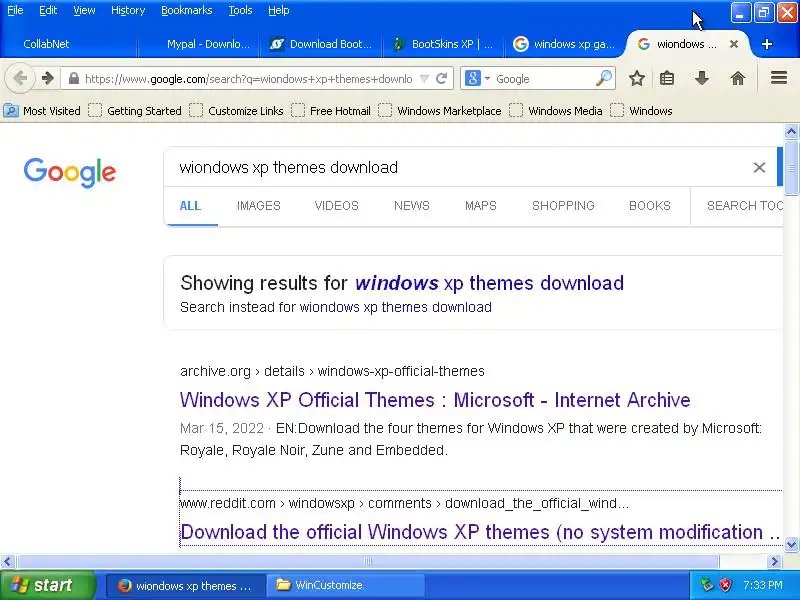
Task: Bookmark this page with star icon
Action: pos(636,79)
